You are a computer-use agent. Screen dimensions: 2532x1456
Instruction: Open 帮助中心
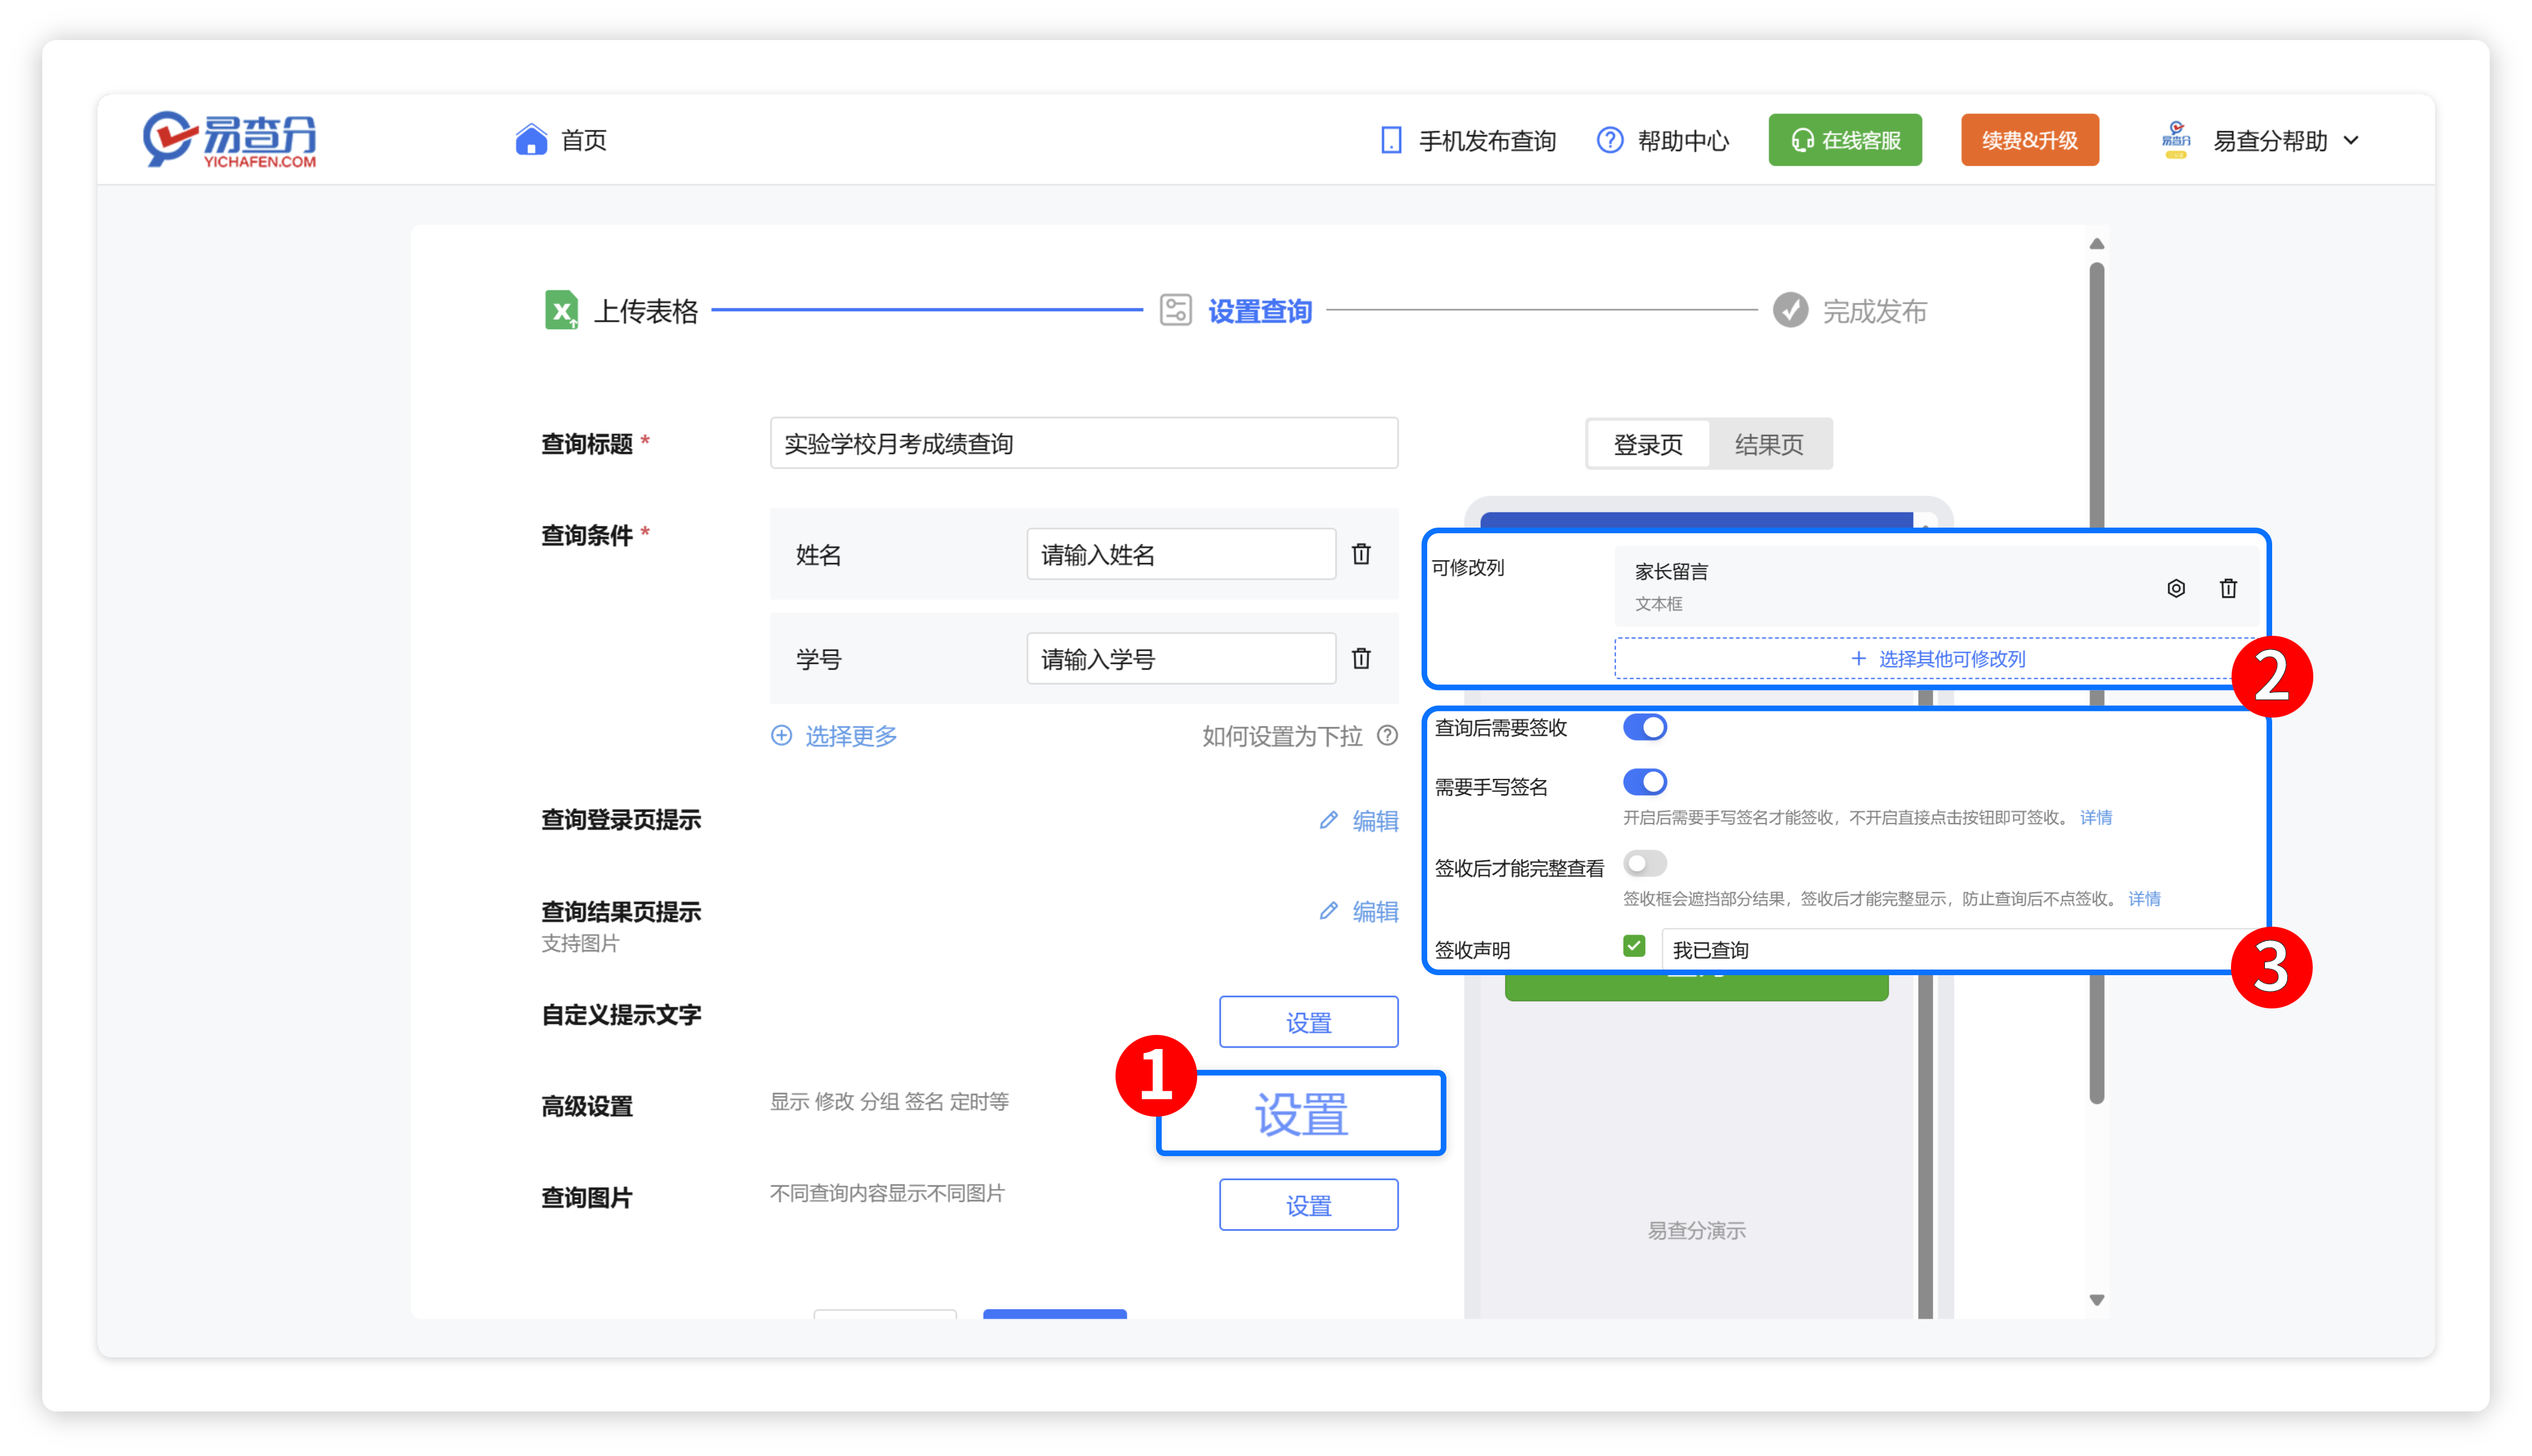[1683, 141]
